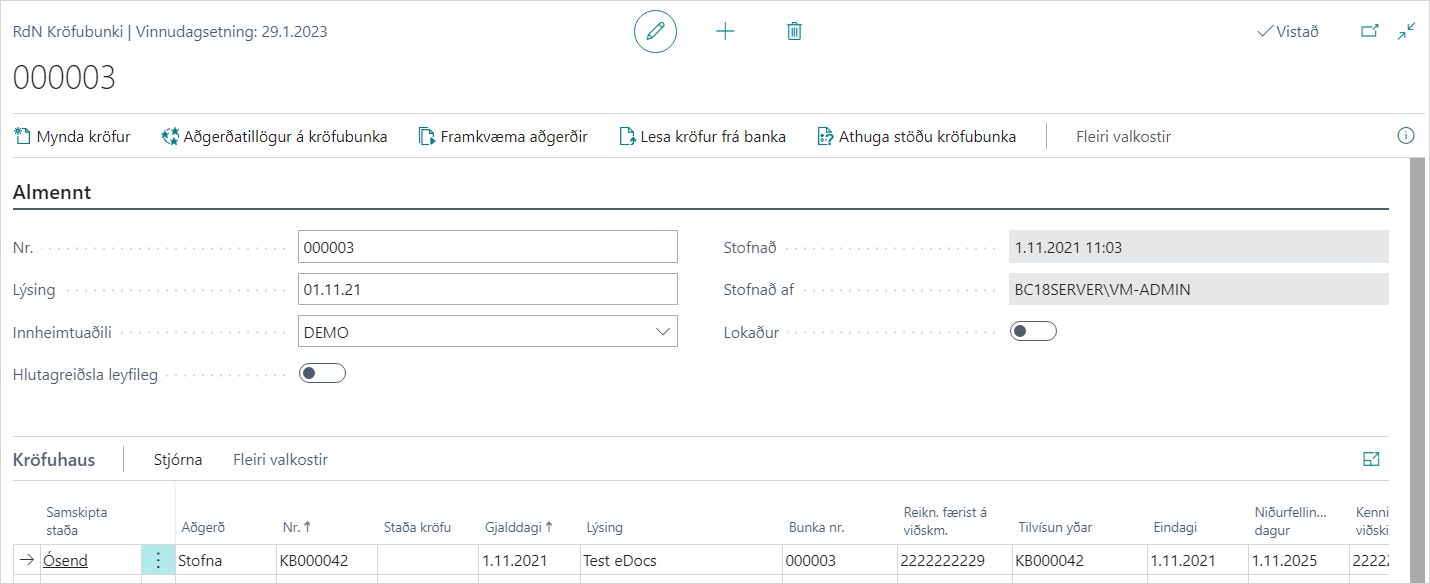Open row options three-dot menu
The width and height of the screenshot is (1430, 584).
point(157,561)
